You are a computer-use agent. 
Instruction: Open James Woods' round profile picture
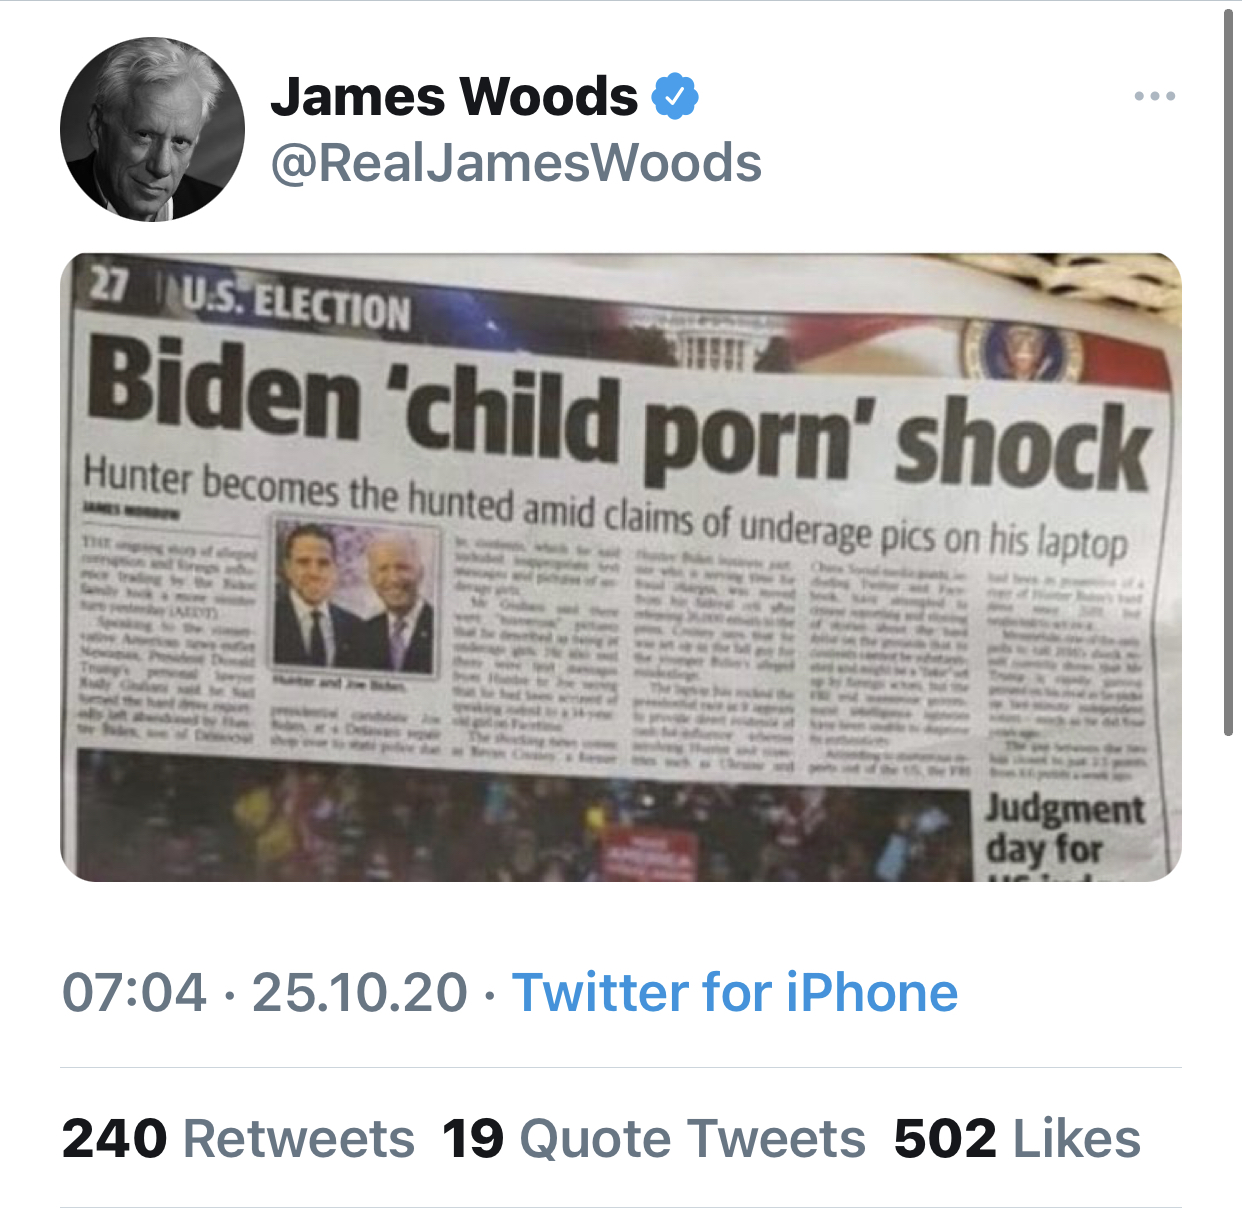152,129
